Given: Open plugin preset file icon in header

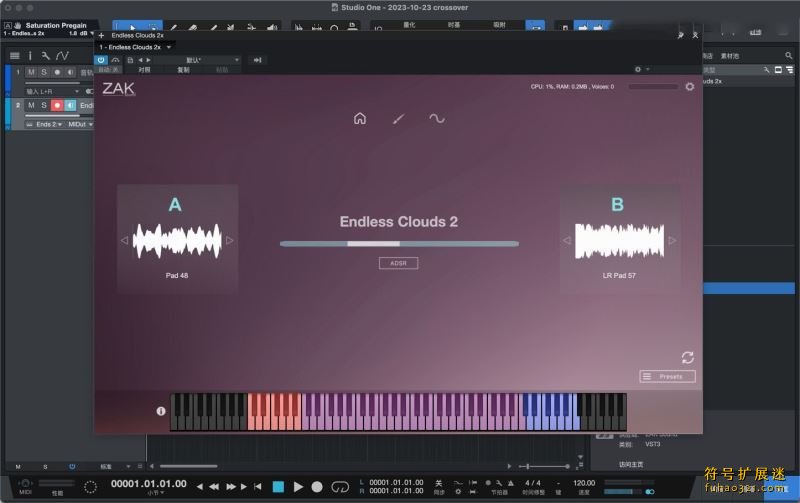Looking at the screenshot, I should tap(130, 60).
